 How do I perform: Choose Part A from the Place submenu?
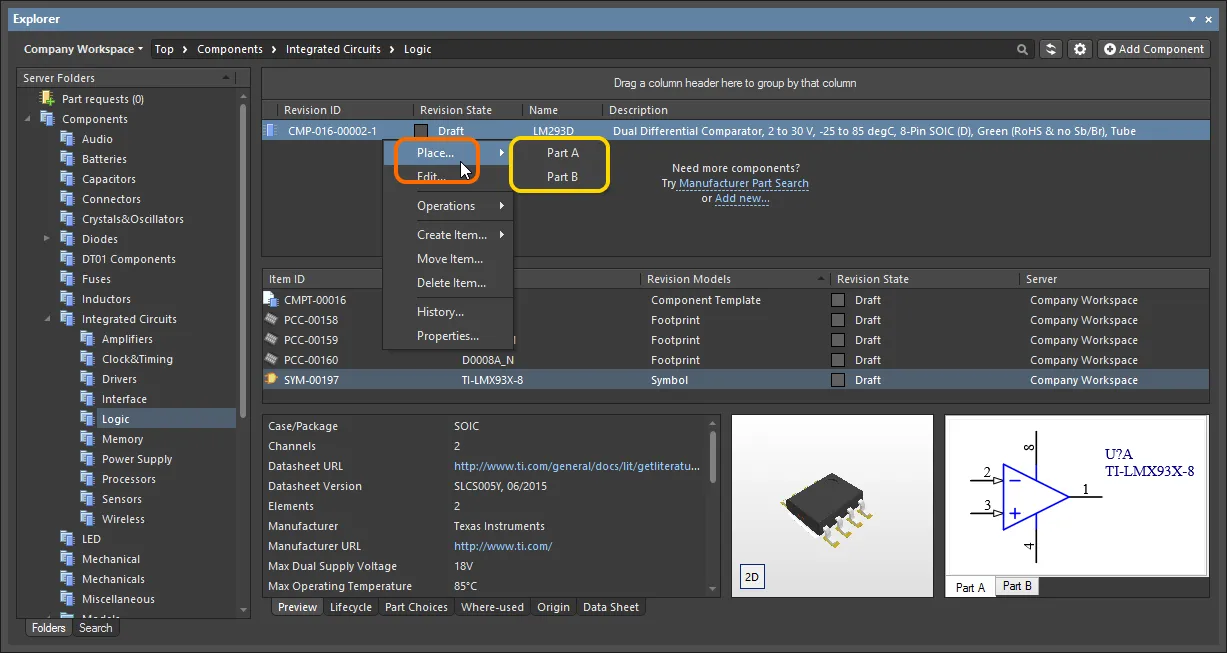click(x=562, y=153)
